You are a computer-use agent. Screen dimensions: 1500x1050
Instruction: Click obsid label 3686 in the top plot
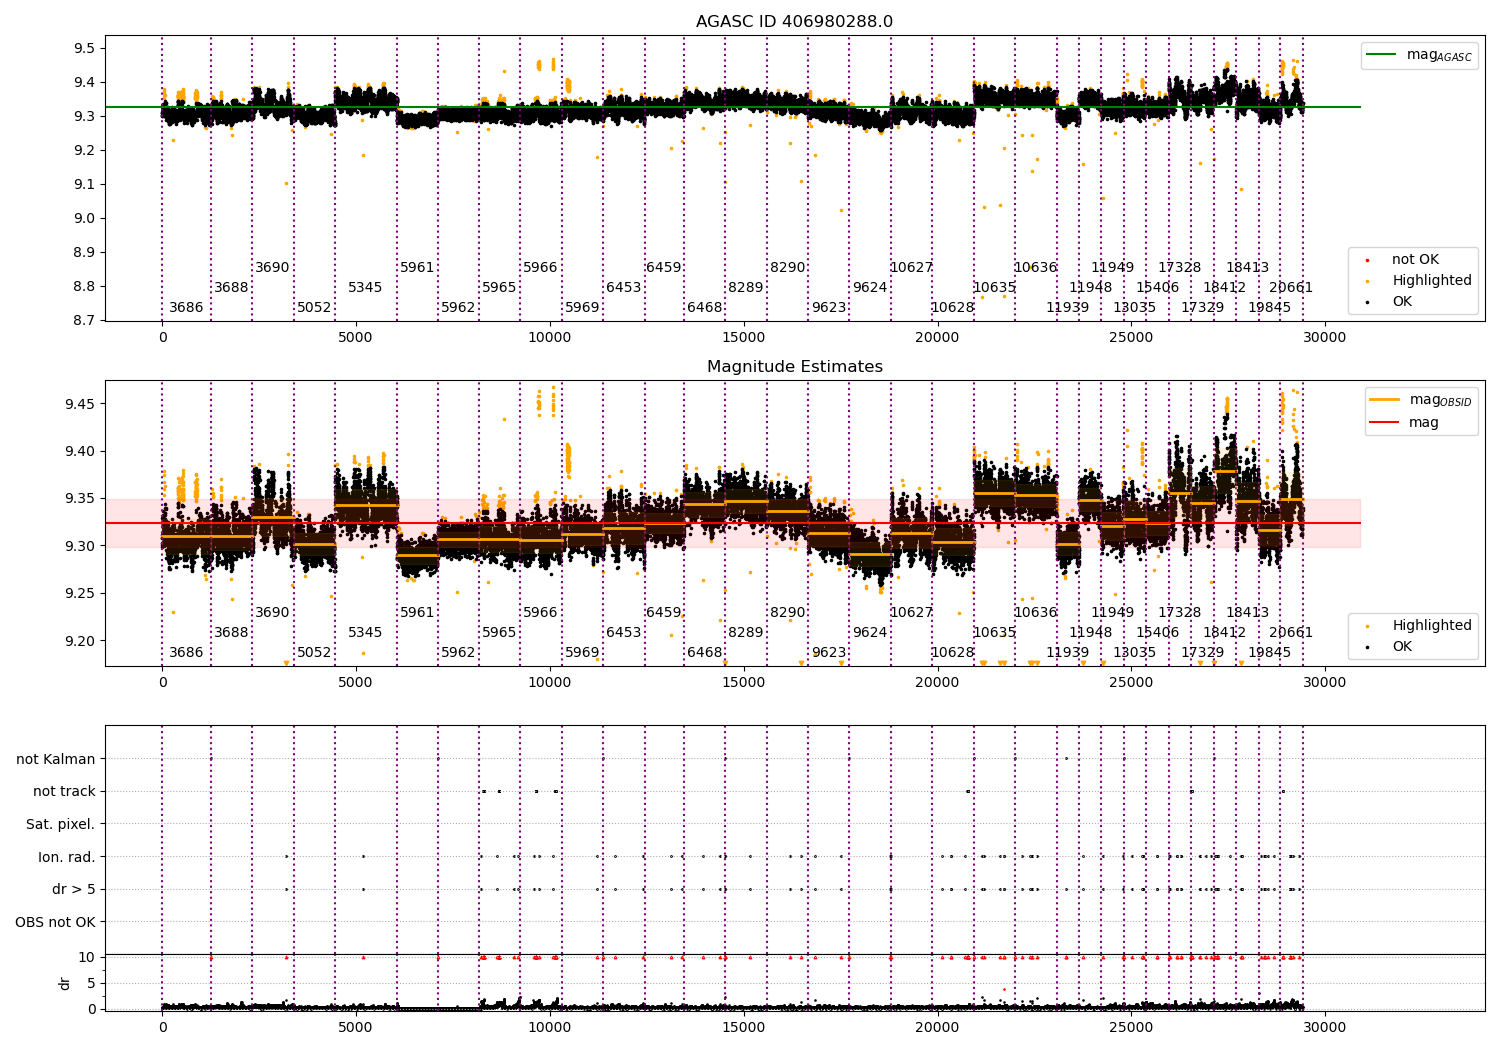[x=186, y=308]
